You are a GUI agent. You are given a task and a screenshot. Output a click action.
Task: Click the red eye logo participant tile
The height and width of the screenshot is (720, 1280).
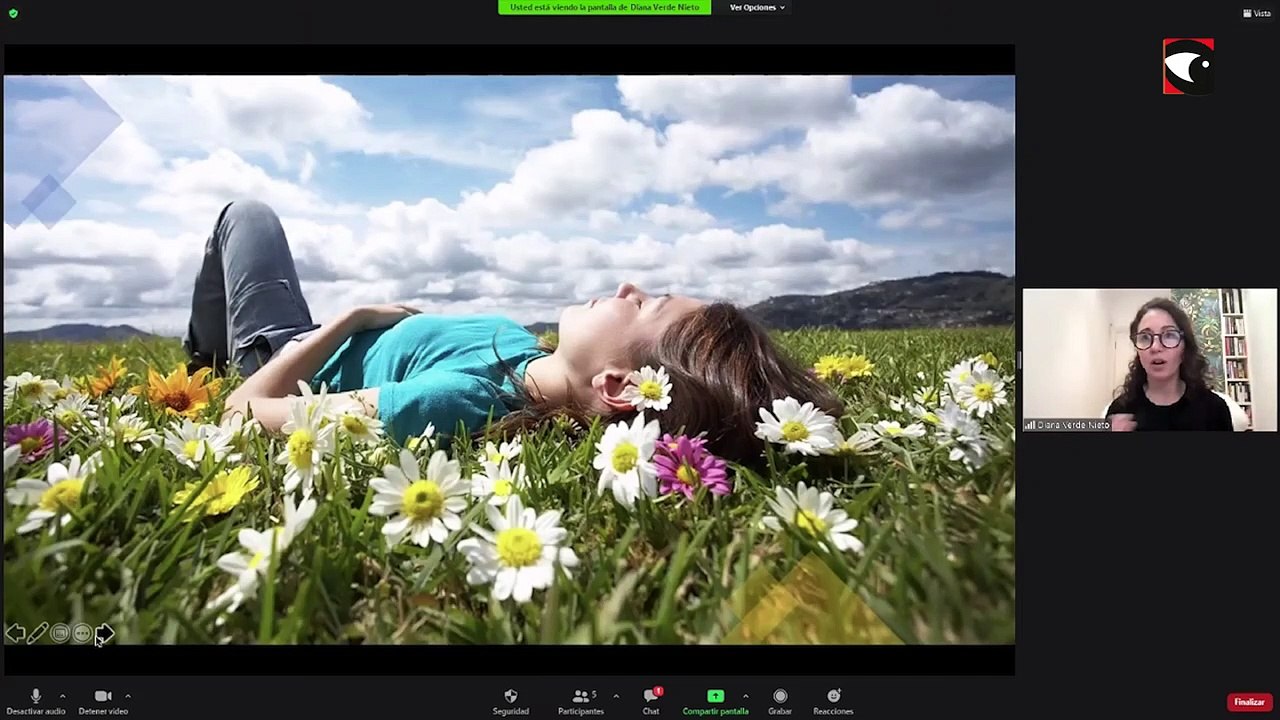coord(1188,66)
